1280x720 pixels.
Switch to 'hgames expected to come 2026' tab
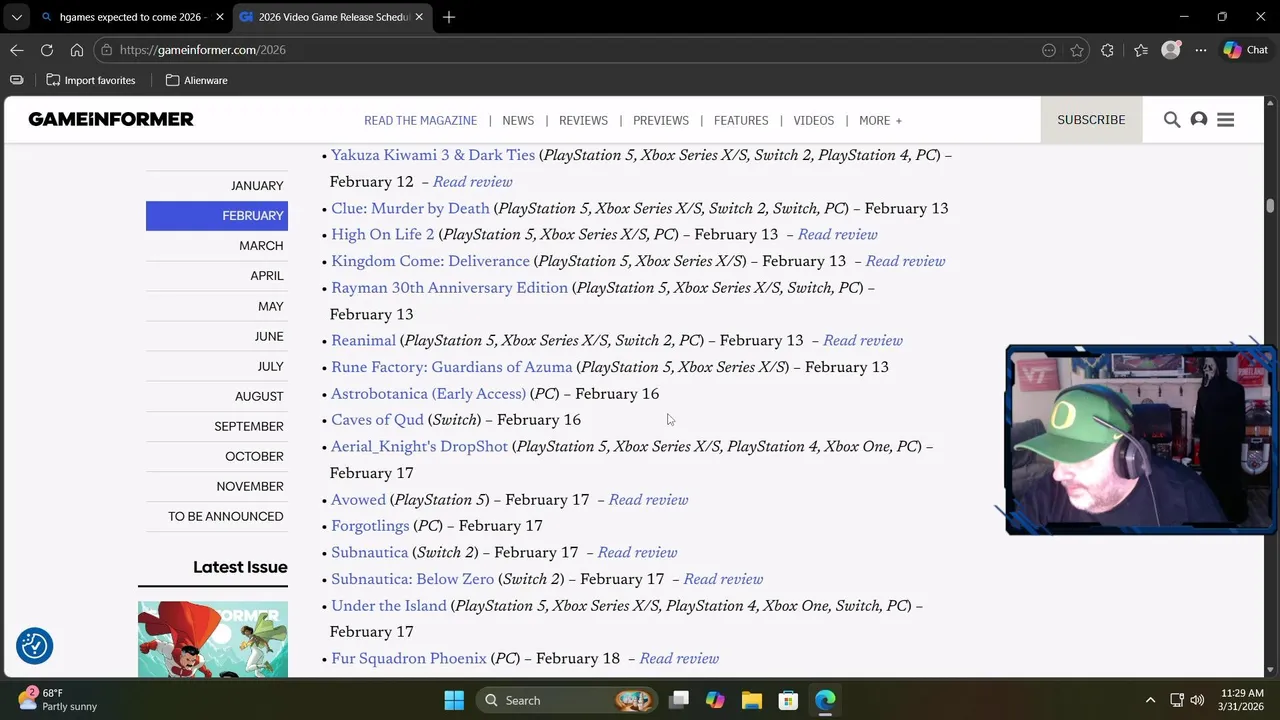132,17
